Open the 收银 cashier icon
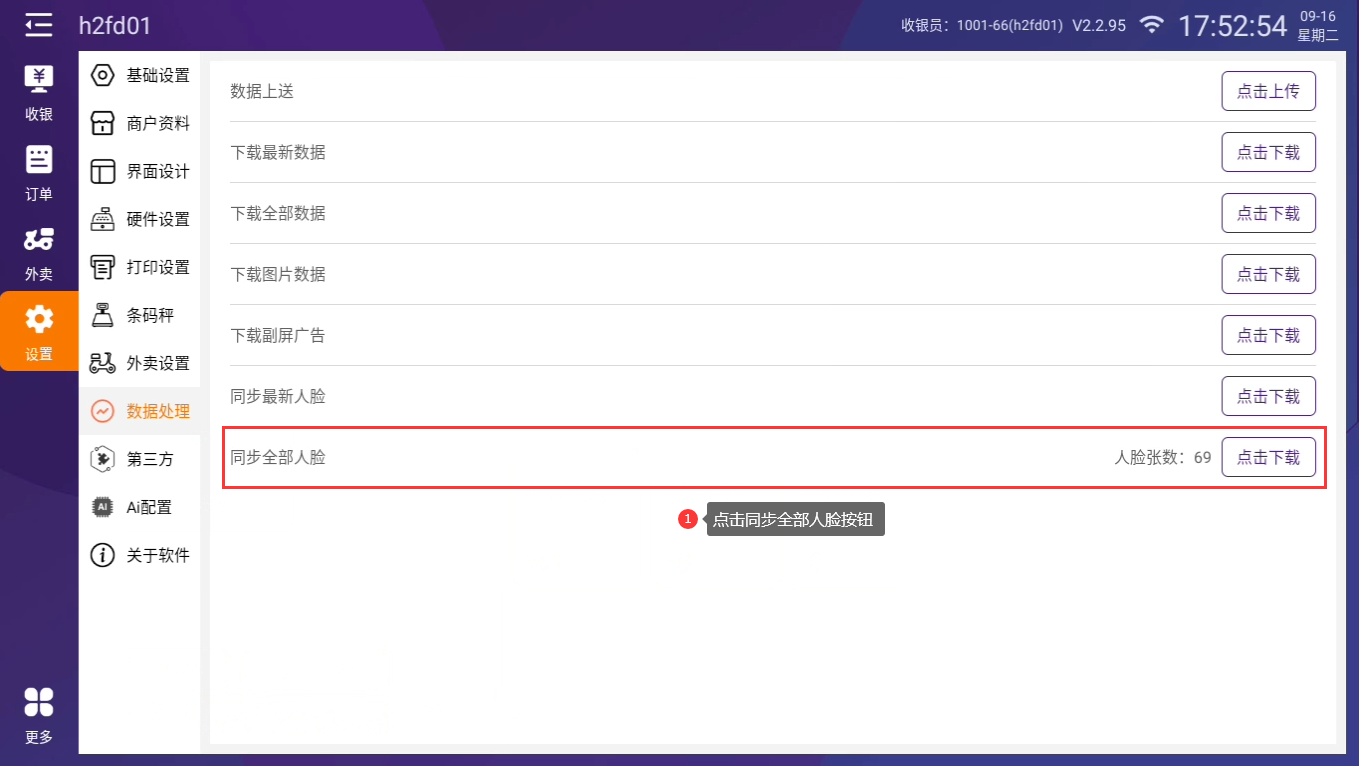Screen dimensions: 1359x766 [x=39, y=80]
